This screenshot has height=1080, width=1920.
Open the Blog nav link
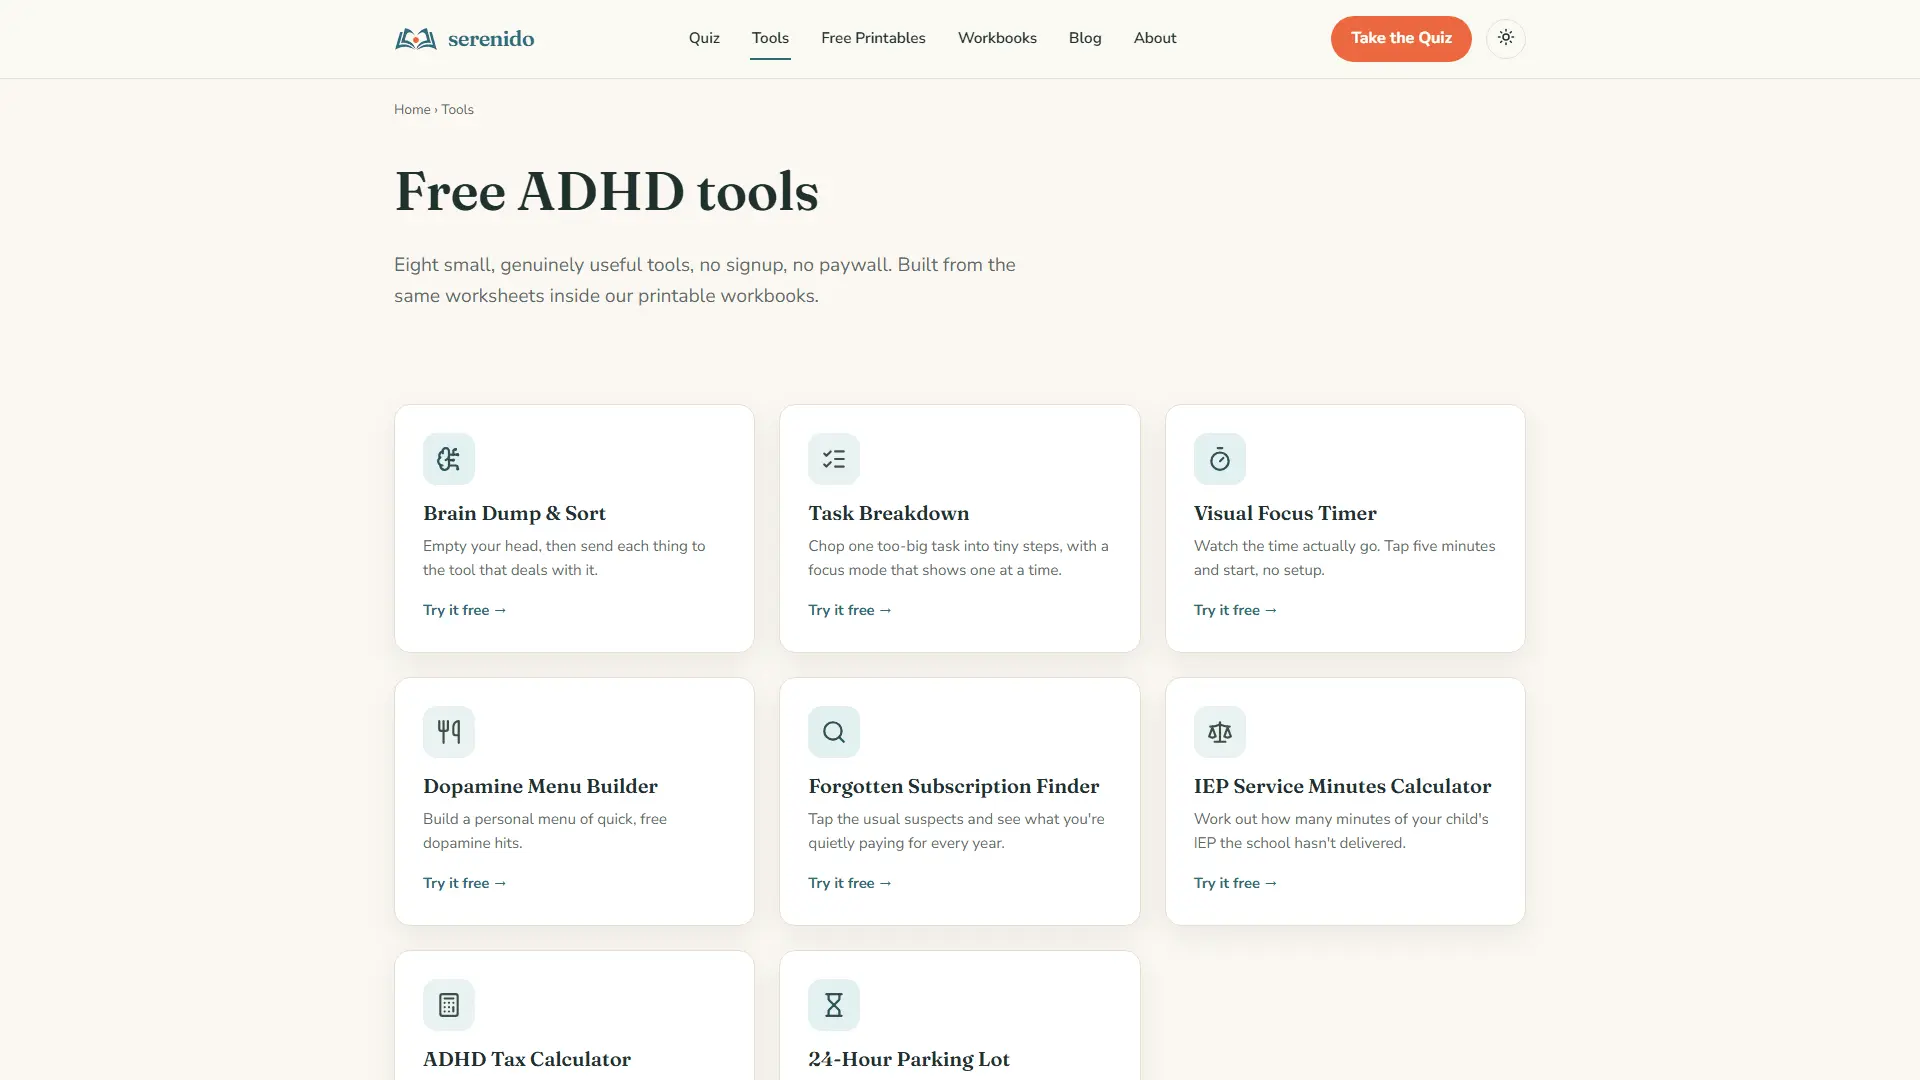(x=1085, y=38)
